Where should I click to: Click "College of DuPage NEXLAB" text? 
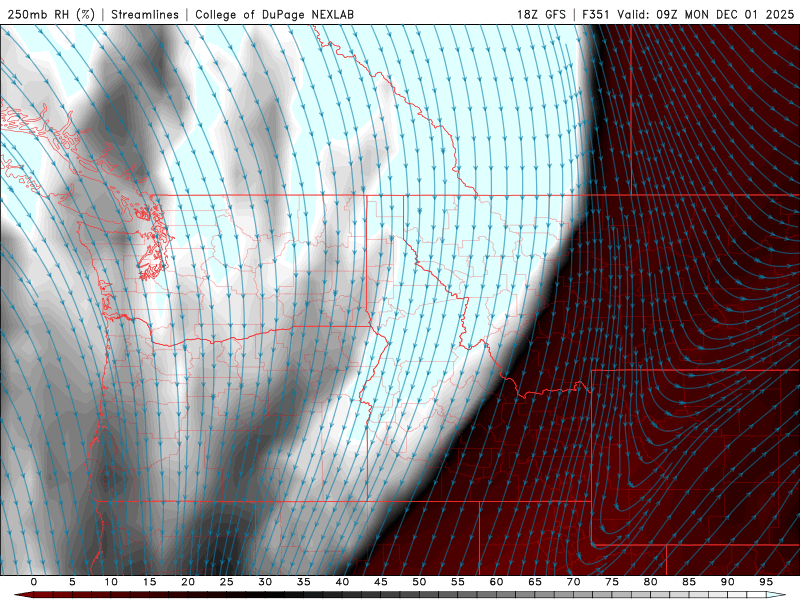(274, 15)
